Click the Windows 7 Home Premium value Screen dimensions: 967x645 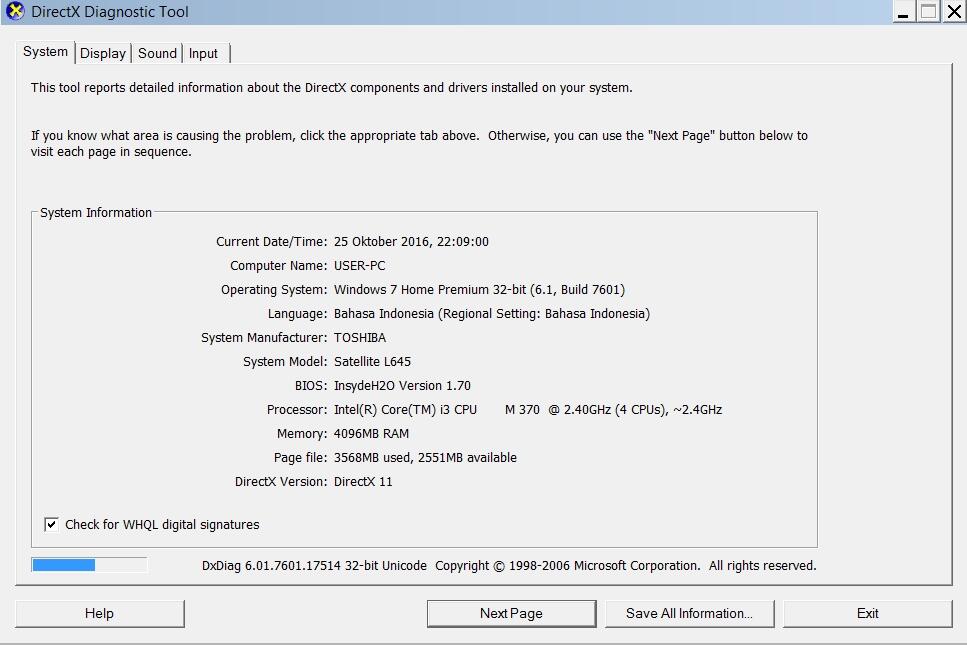point(479,290)
